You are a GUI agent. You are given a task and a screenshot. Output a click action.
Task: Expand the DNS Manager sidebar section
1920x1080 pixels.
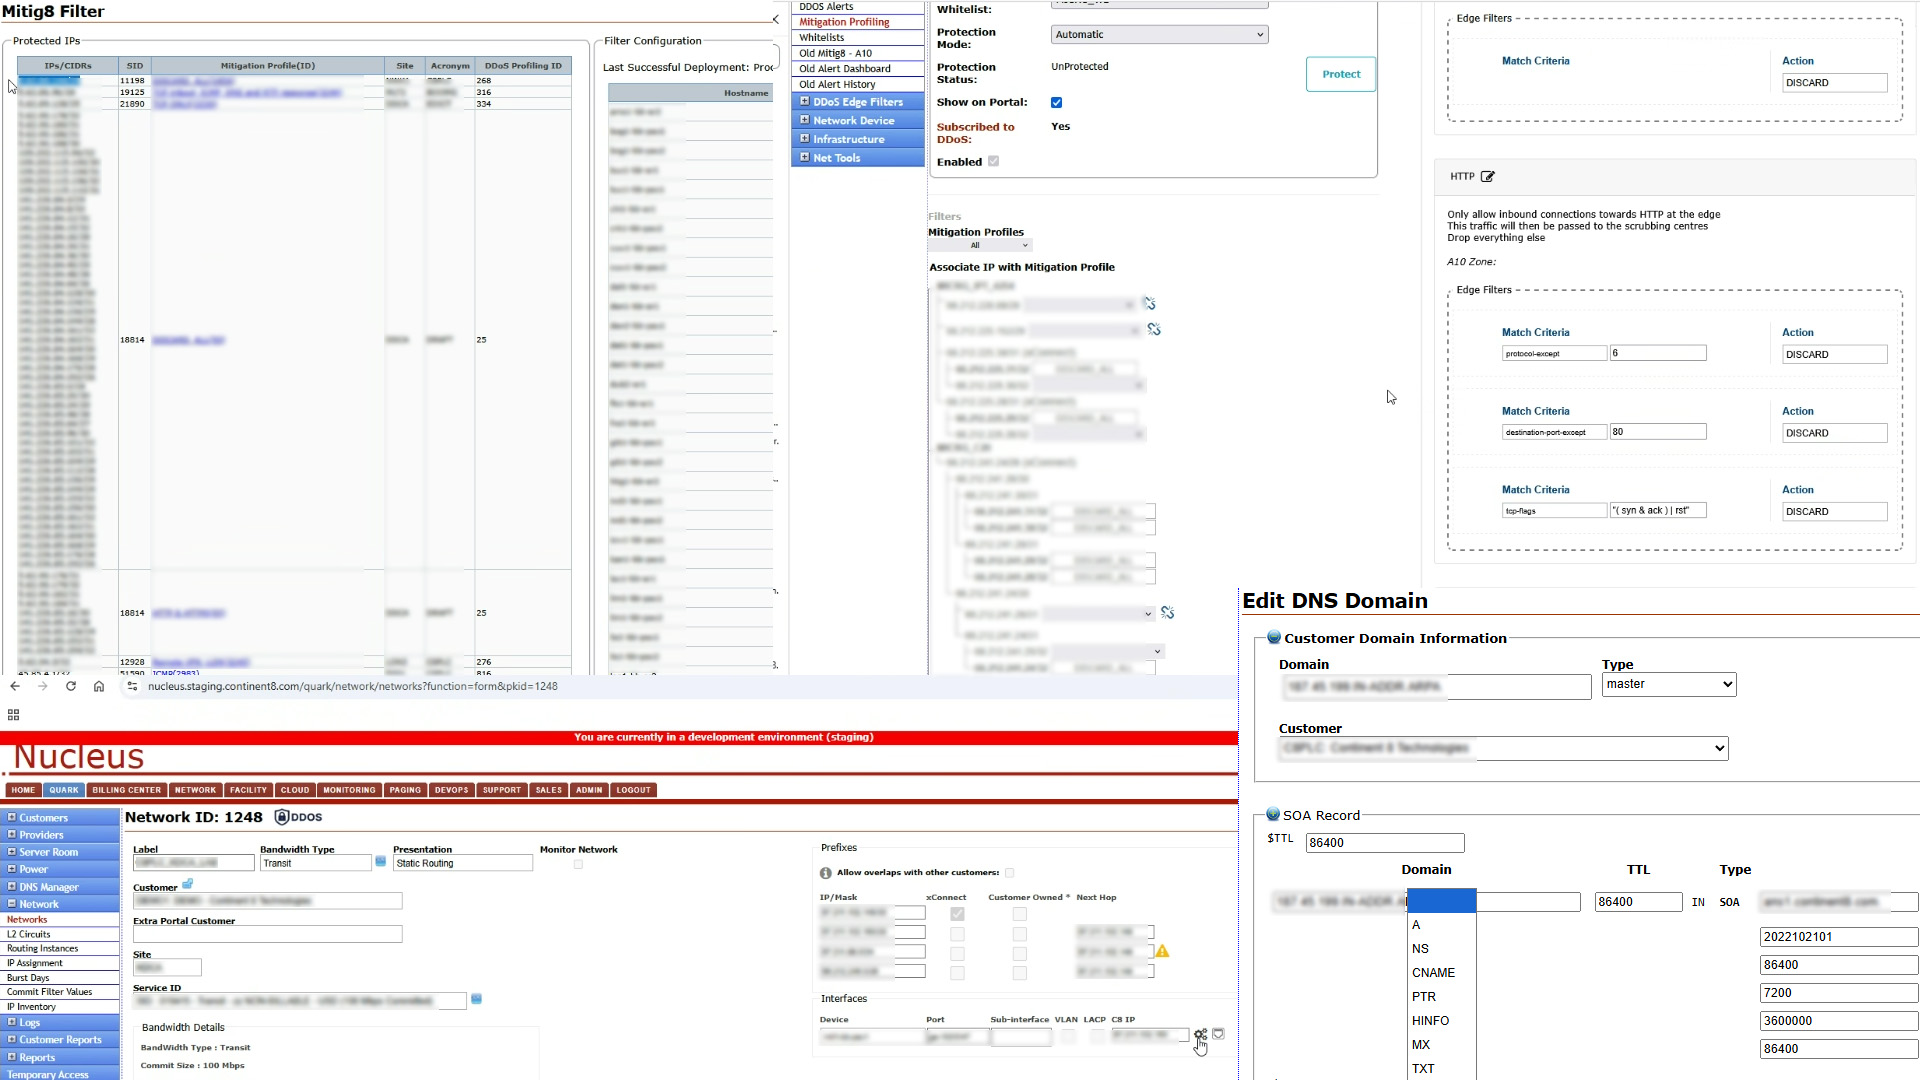[48, 887]
